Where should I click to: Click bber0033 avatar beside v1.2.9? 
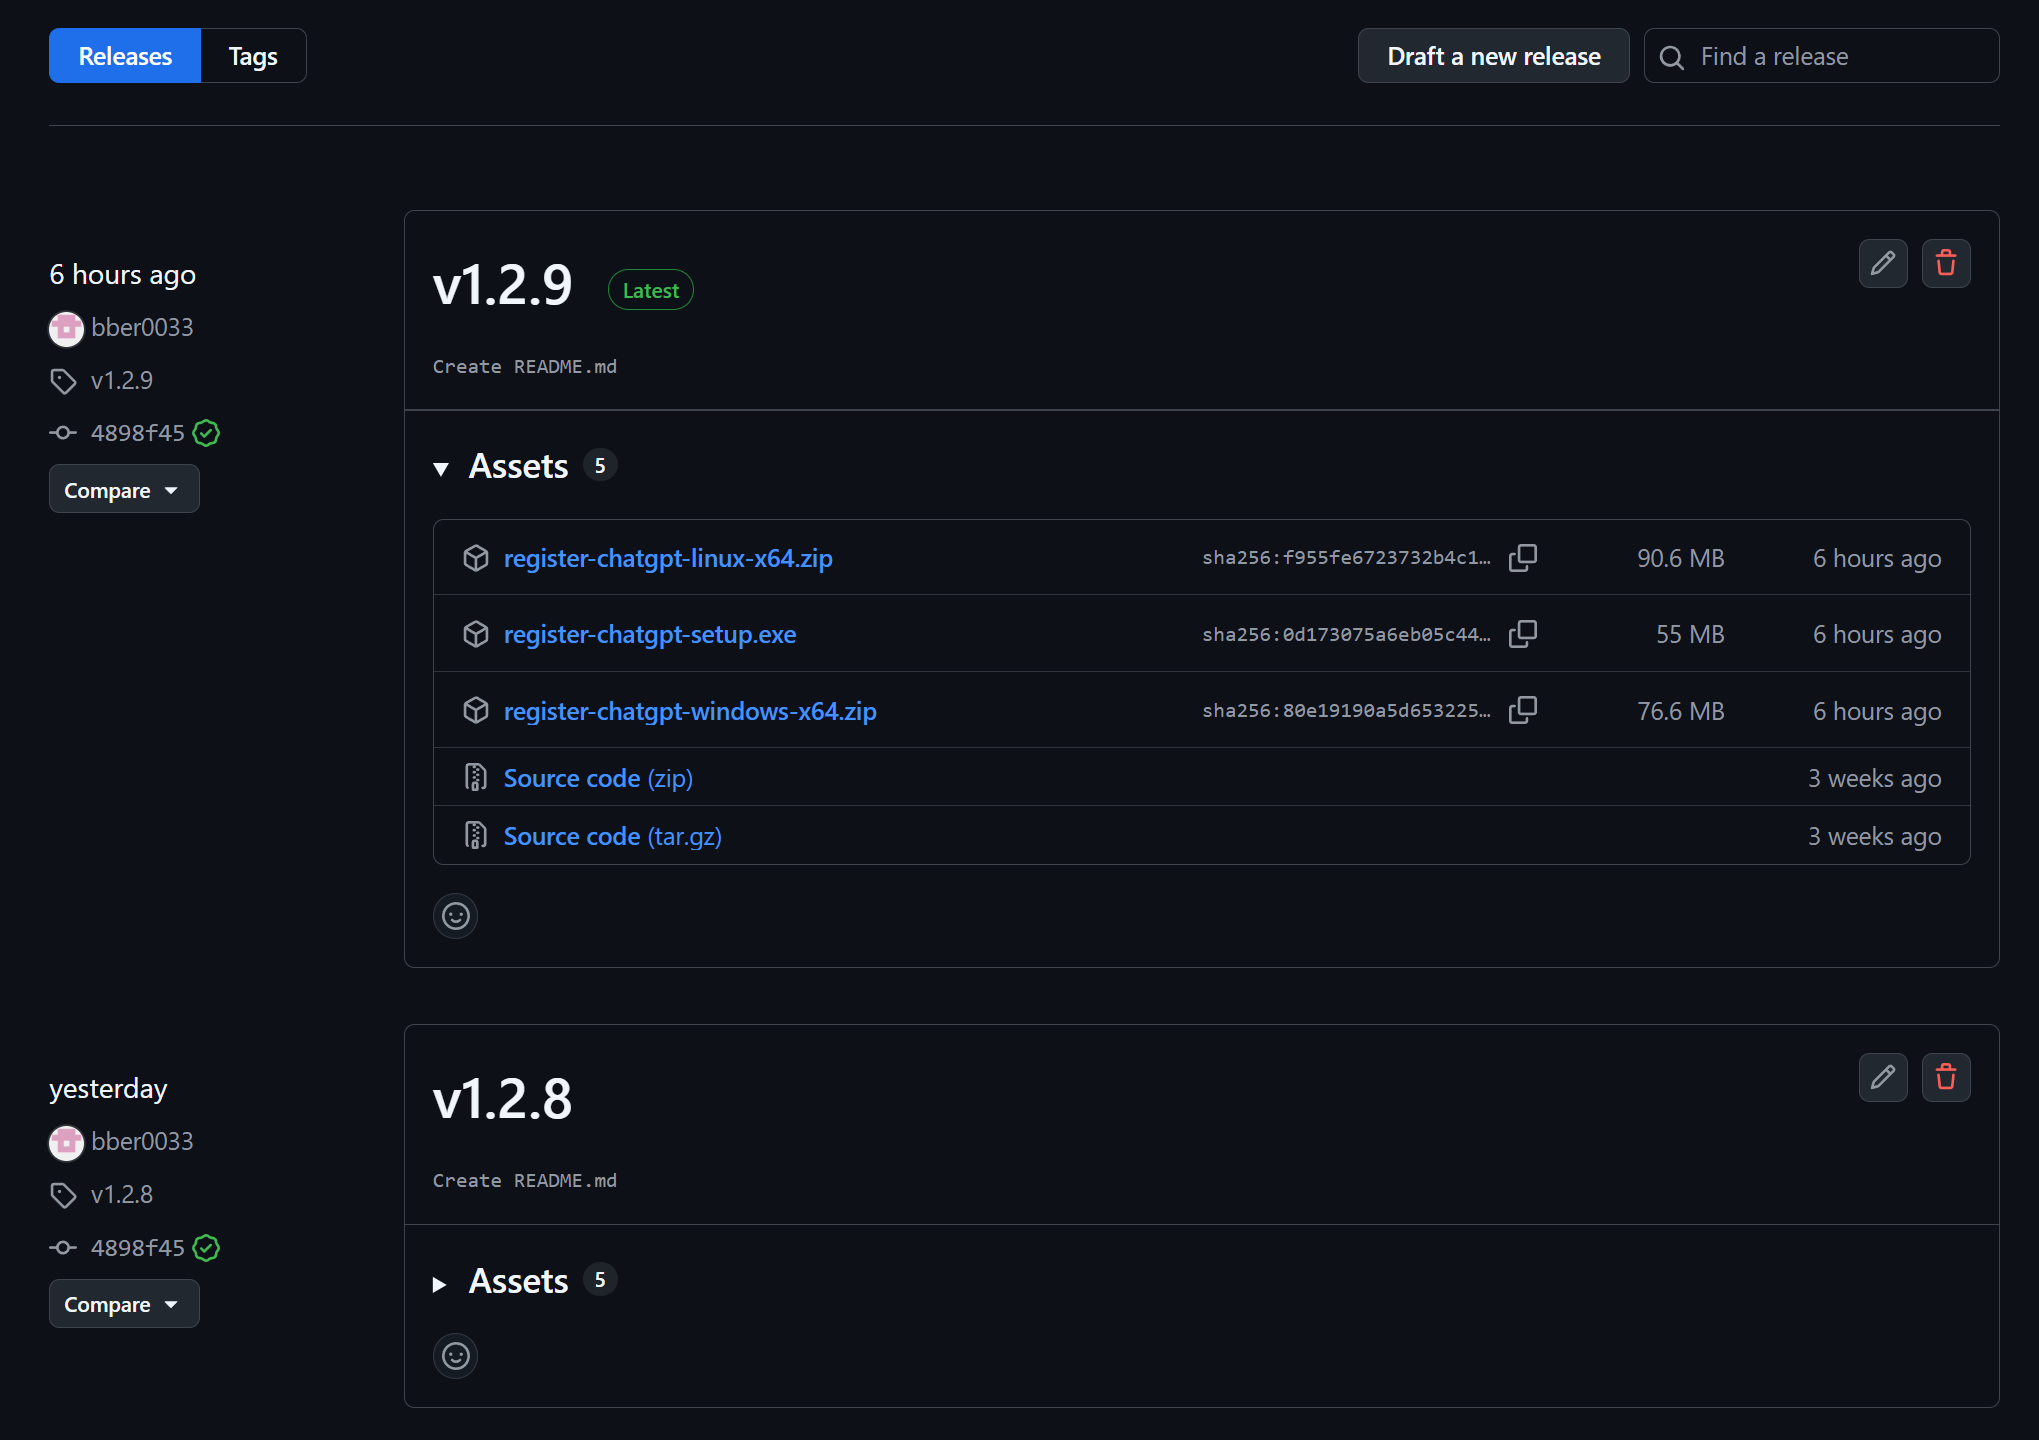pos(66,328)
